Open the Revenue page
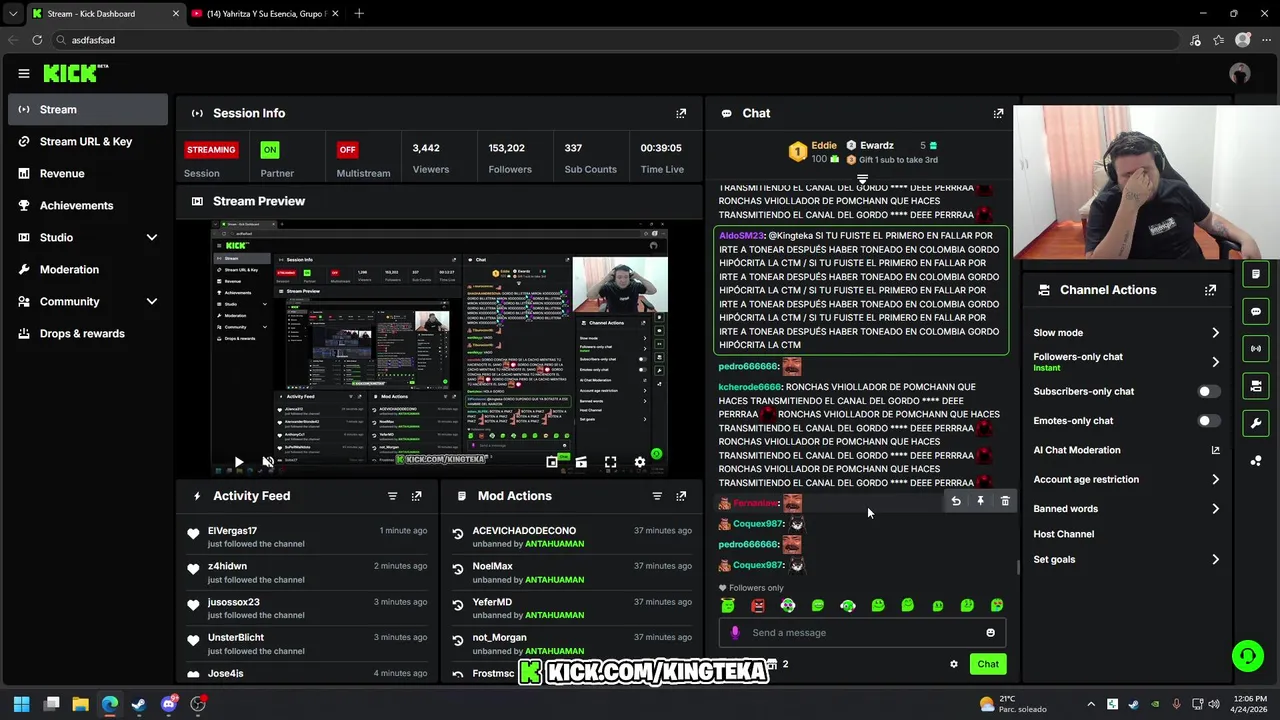Image resolution: width=1280 pixels, height=720 pixels. click(x=88, y=174)
